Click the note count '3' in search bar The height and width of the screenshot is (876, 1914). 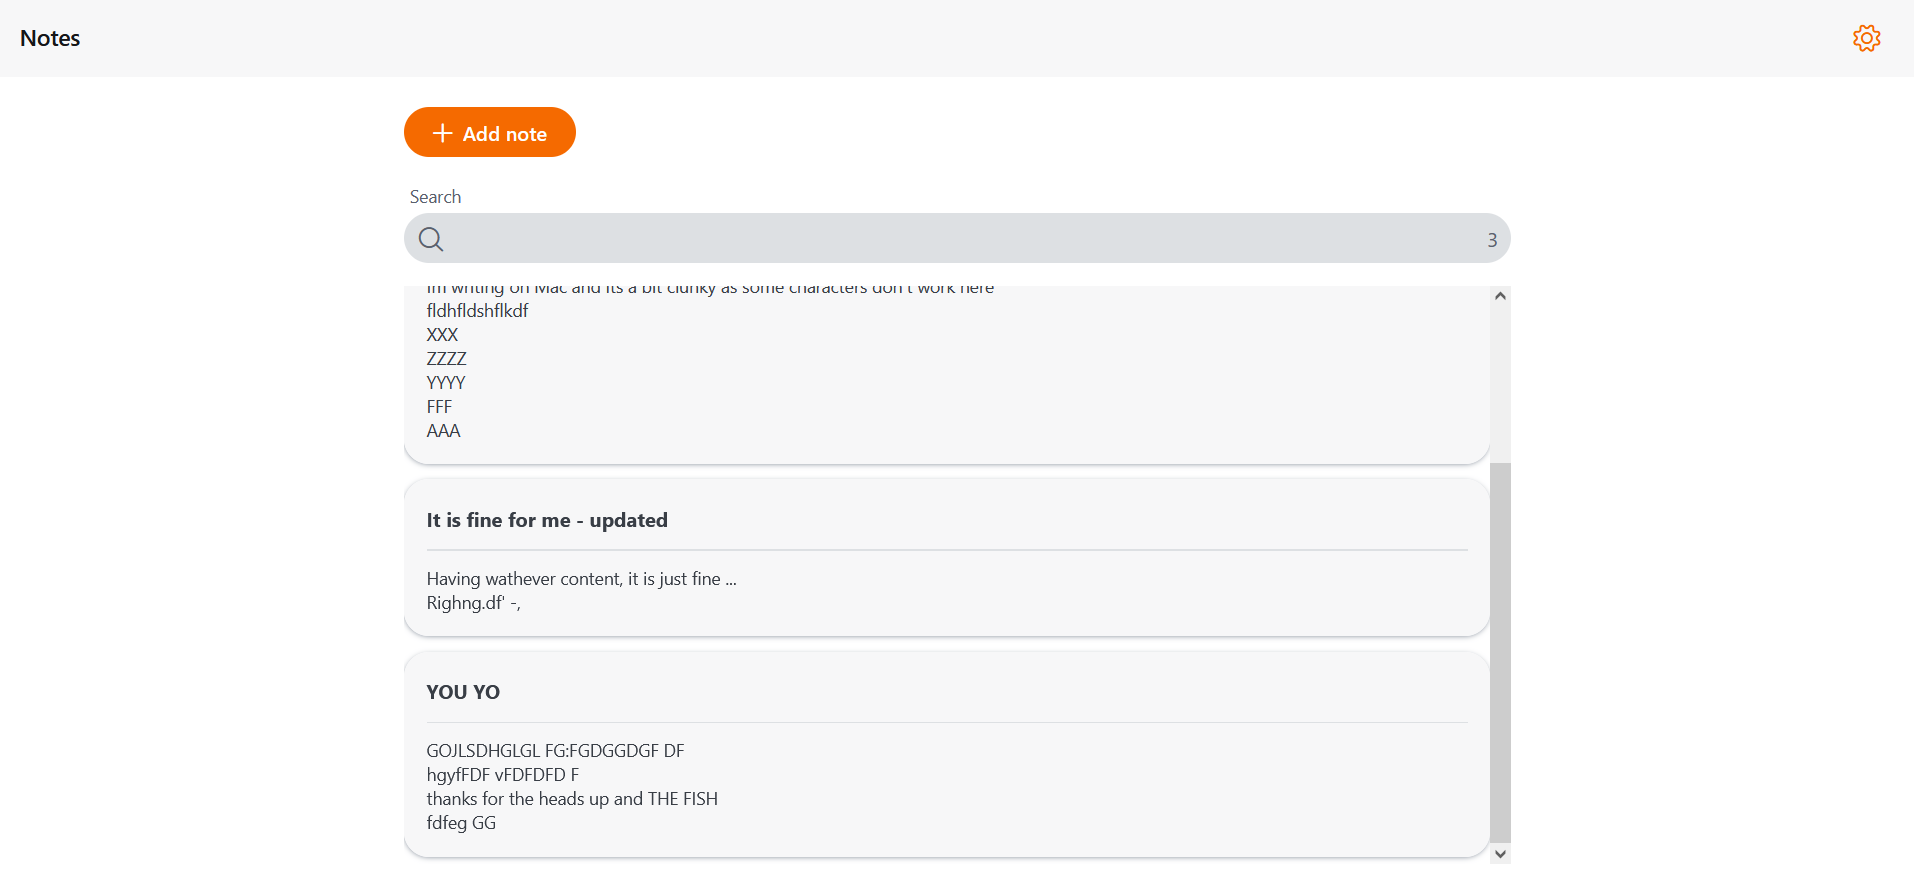pyautogui.click(x=1492, y=240)
